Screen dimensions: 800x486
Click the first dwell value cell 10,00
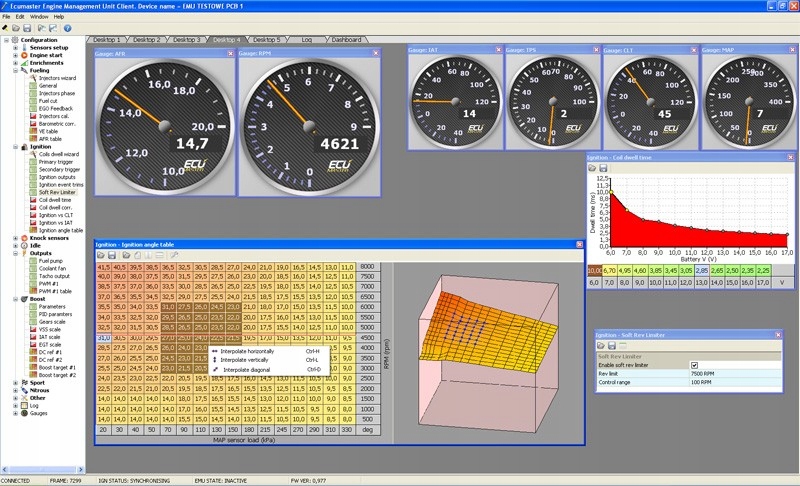(594, 270)
